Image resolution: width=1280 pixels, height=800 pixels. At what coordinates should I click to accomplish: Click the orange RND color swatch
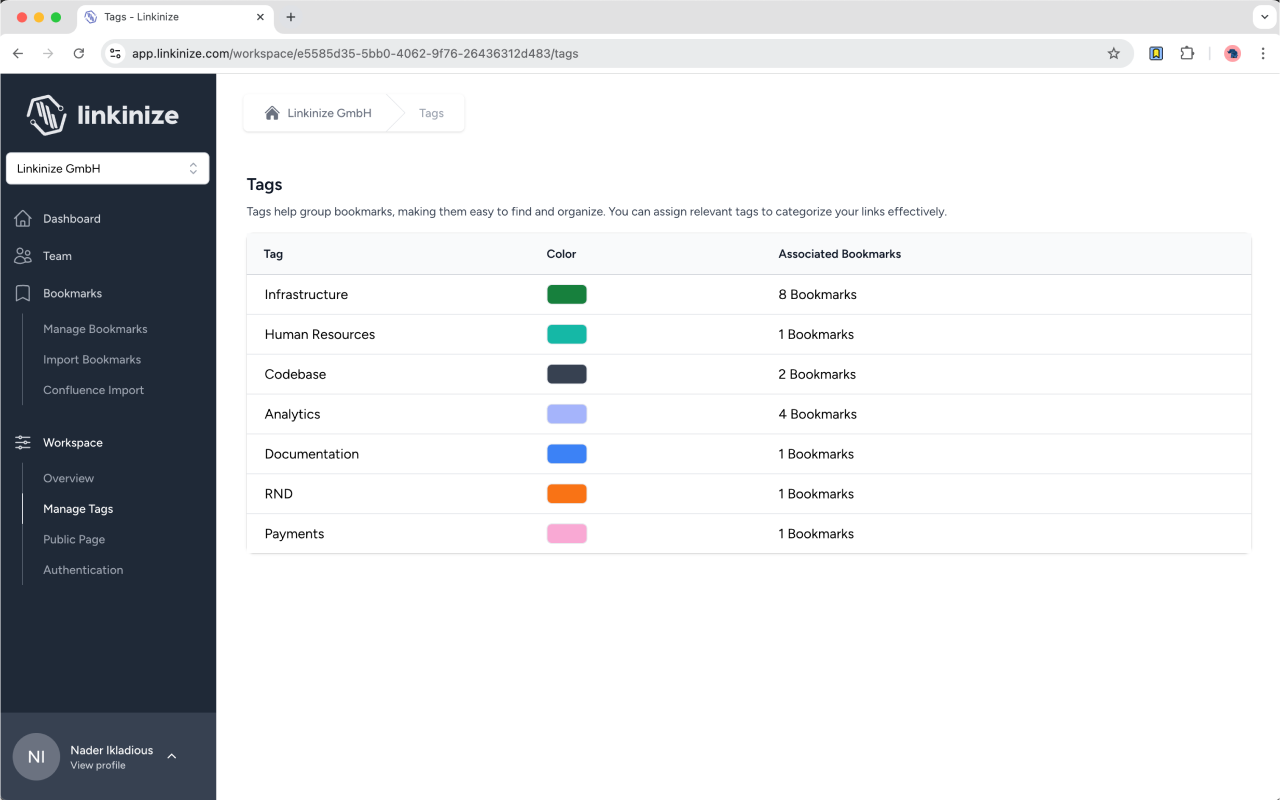pos(566,494)
